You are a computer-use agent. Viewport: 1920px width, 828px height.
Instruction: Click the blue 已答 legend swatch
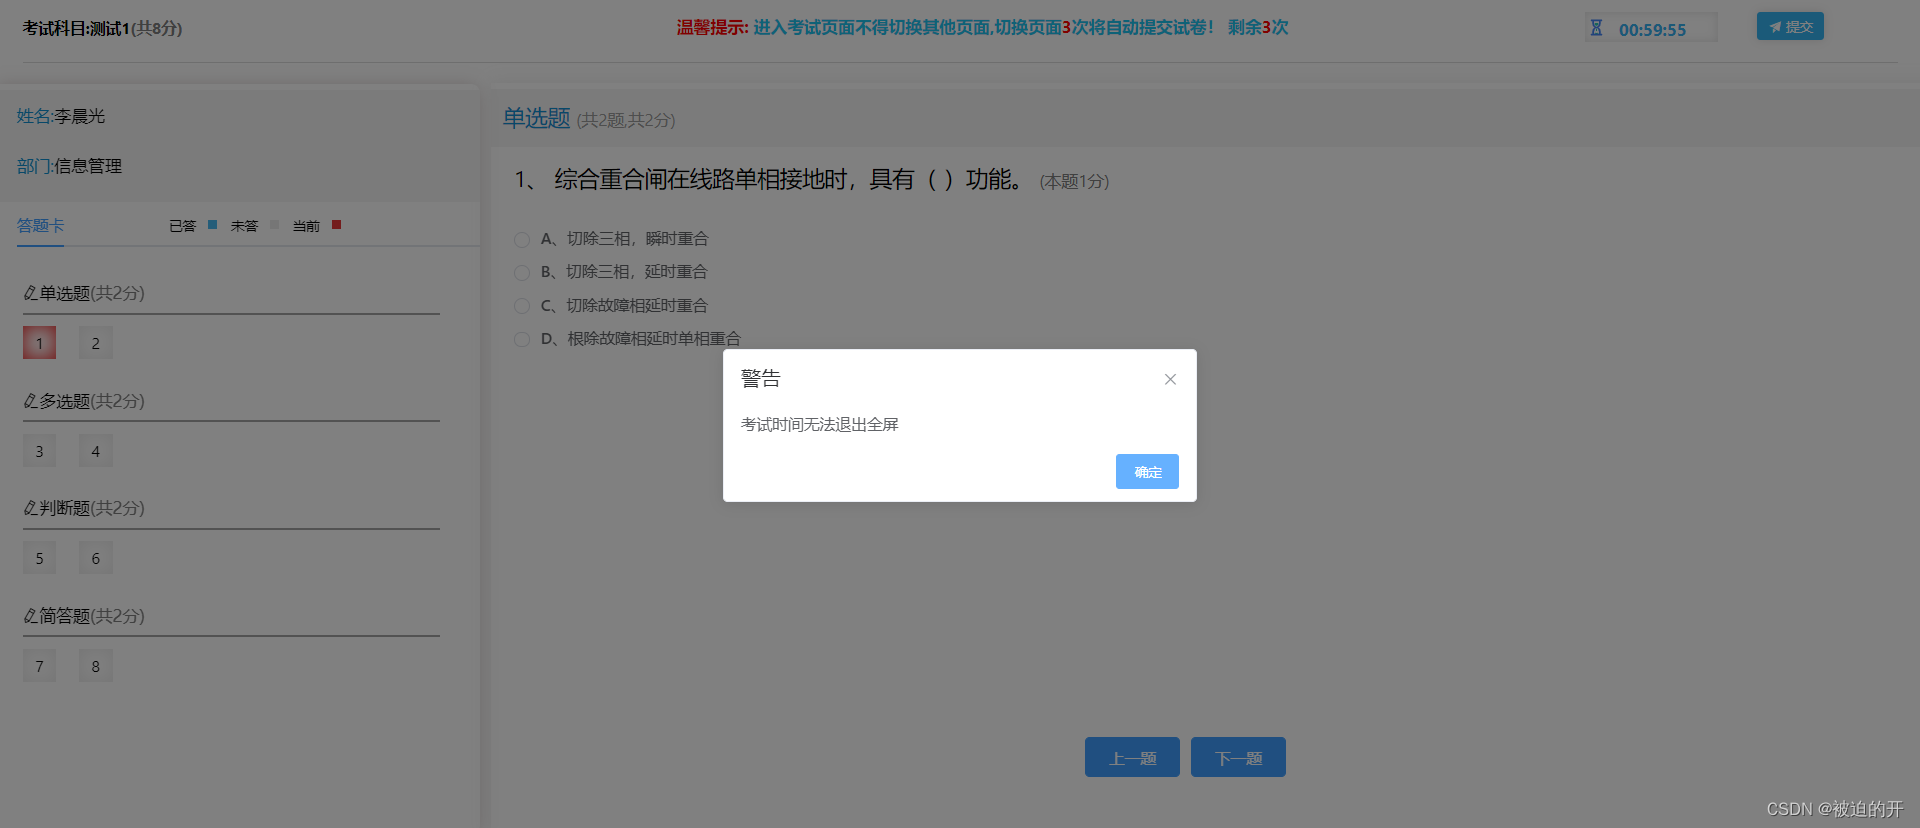(x=212, y=225)
